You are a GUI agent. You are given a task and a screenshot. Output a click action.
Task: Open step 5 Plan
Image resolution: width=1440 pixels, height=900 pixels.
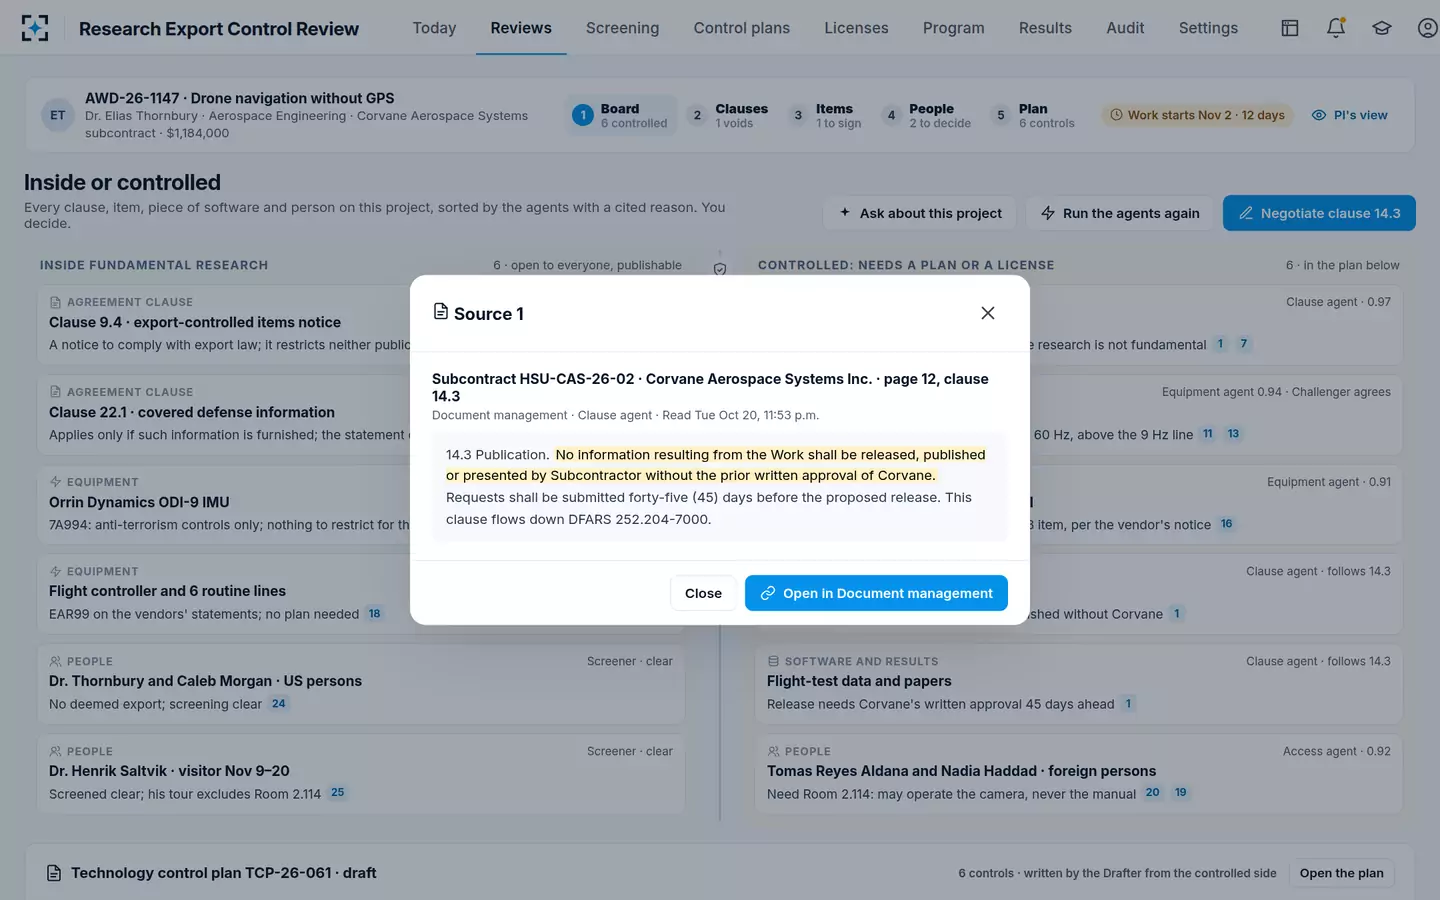(x=1034, y=115)
